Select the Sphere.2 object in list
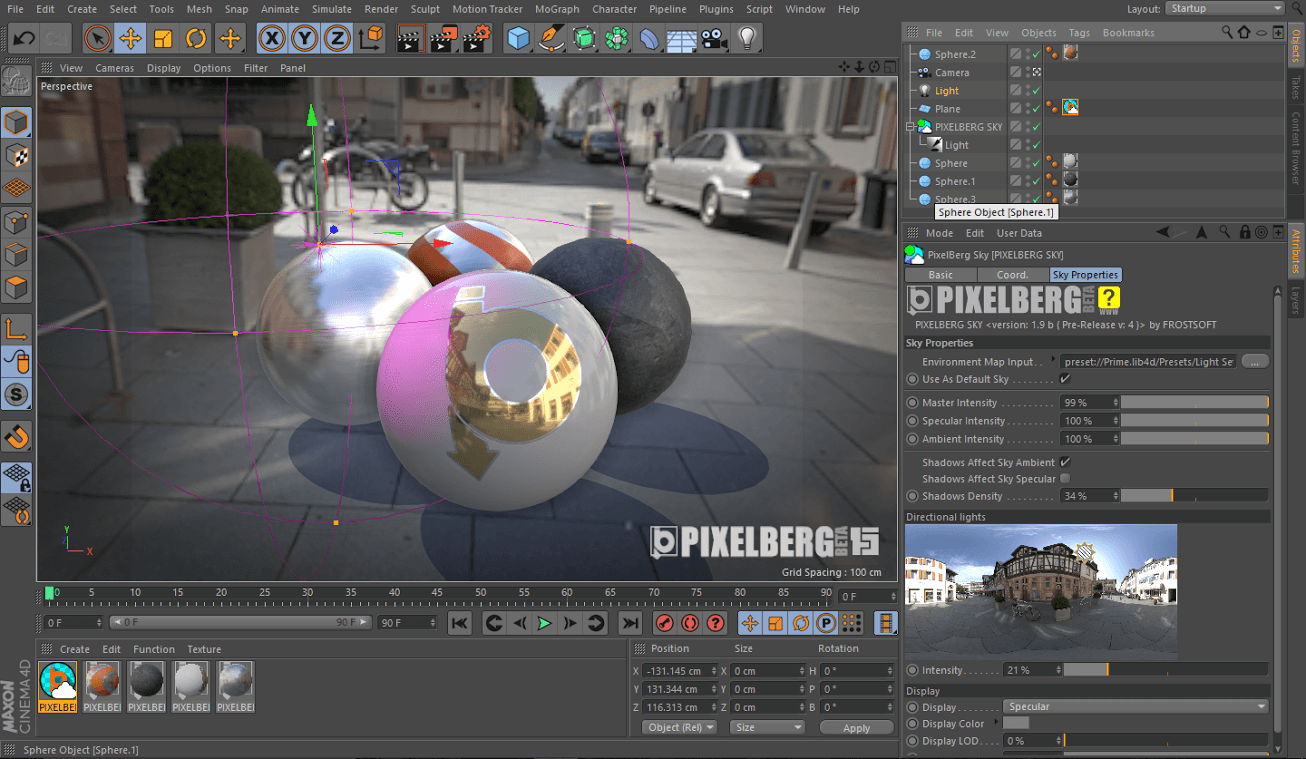The image size is (1306, 759). [x=955, y=54]
